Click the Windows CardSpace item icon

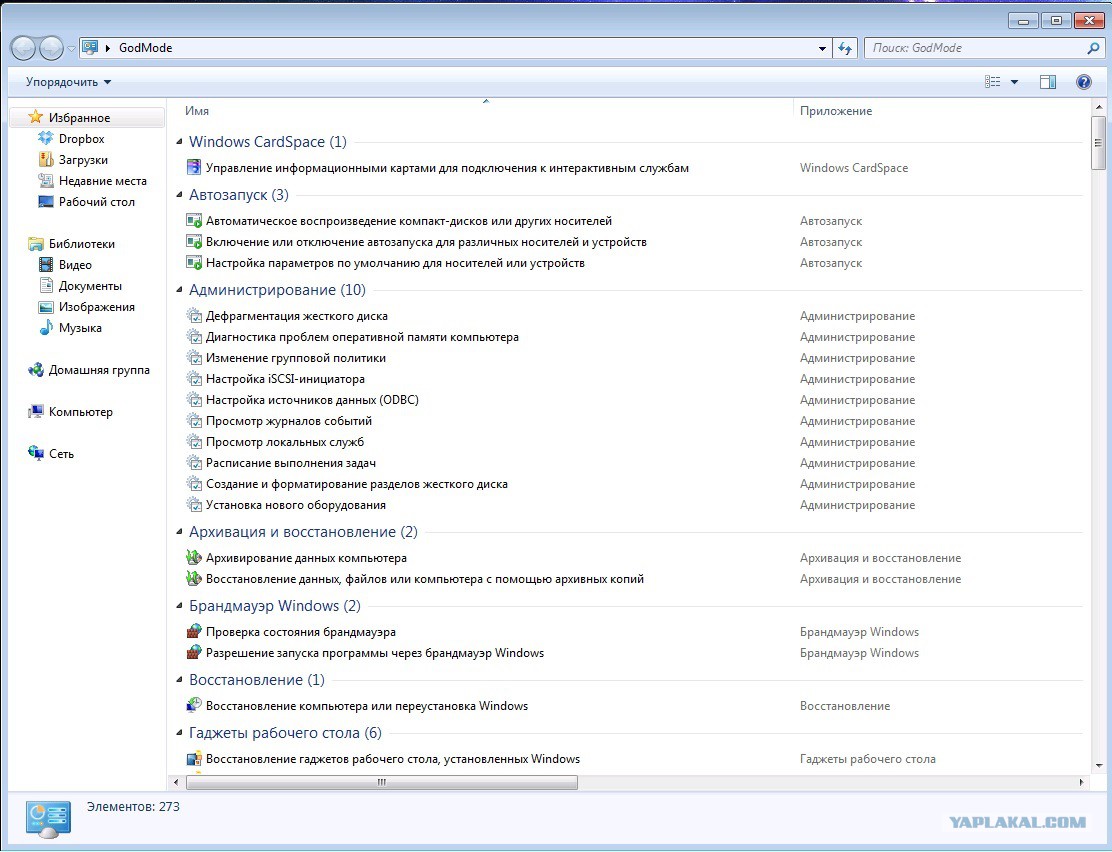point(194,167)
